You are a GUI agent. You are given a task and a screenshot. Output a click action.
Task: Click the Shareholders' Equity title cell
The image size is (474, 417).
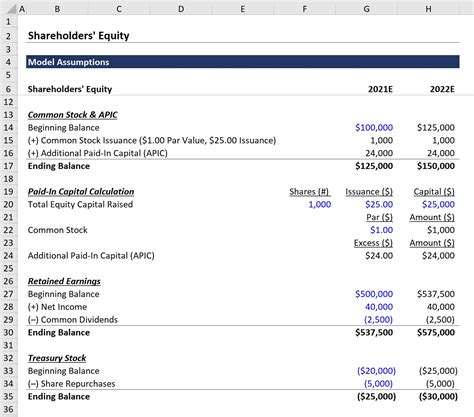pos(78,36)
